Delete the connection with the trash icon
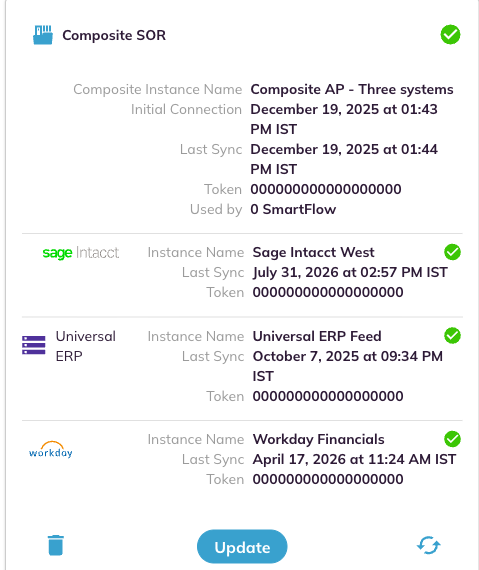 pos(56,545)
